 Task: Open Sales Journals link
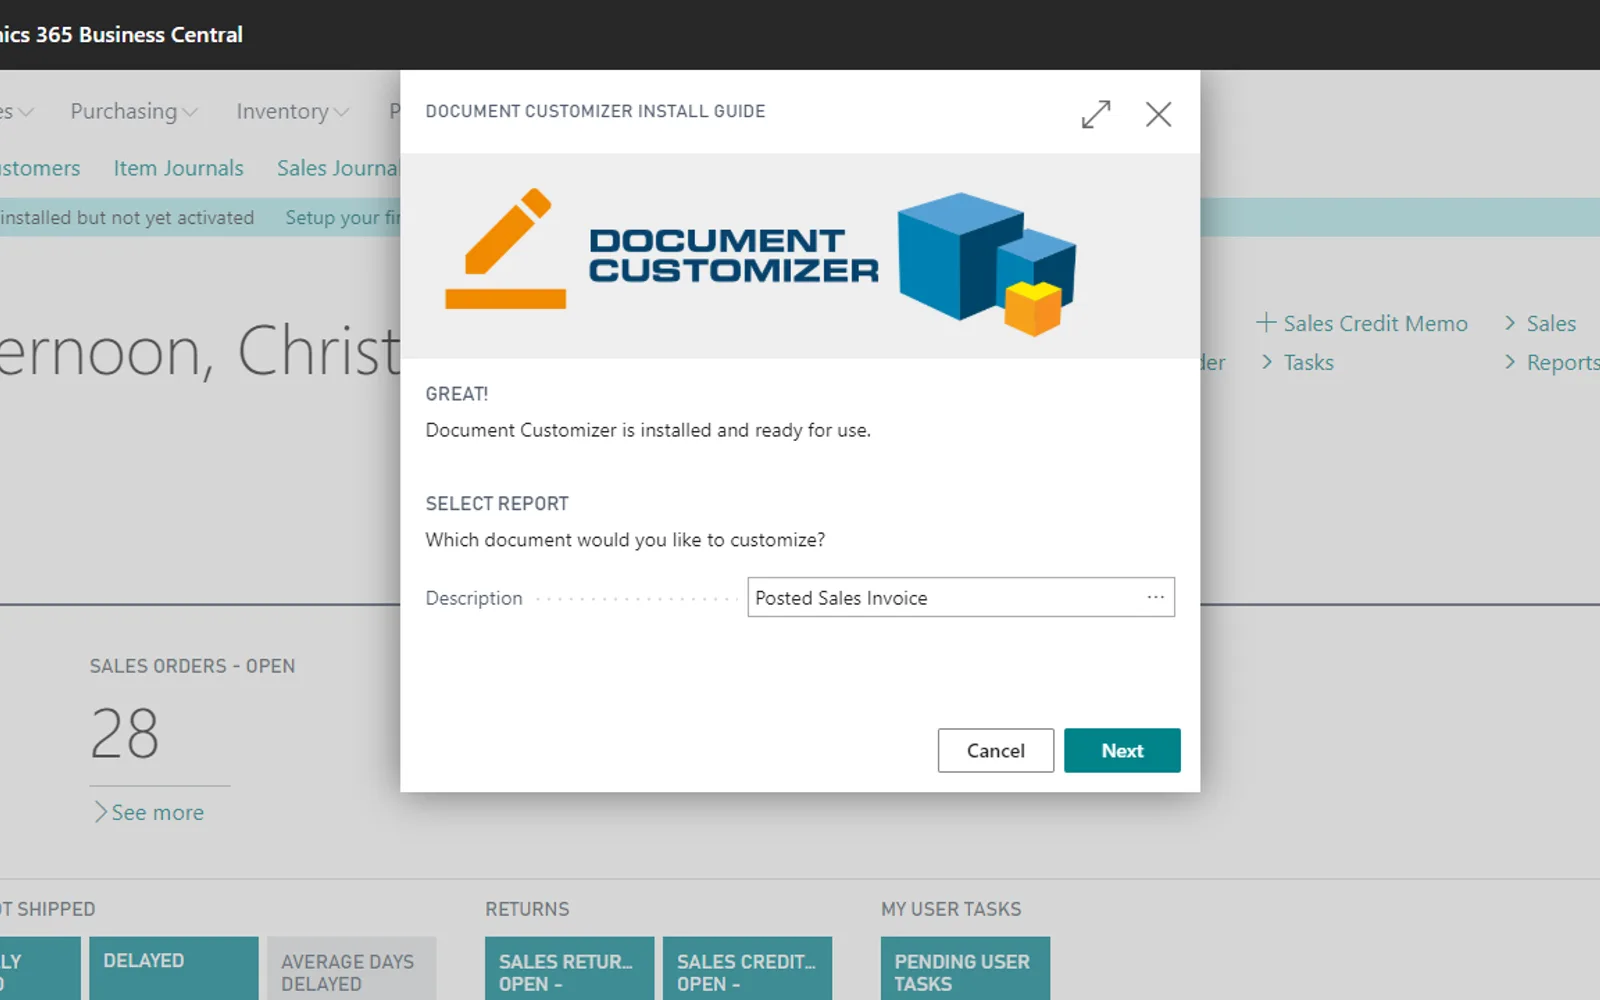(338, 168)
